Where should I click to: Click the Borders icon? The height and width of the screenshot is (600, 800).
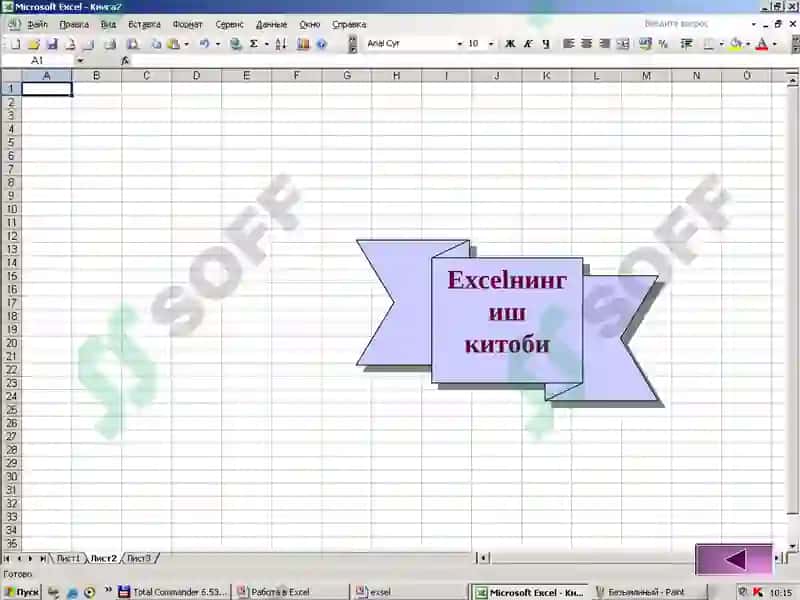coord(709,44)
